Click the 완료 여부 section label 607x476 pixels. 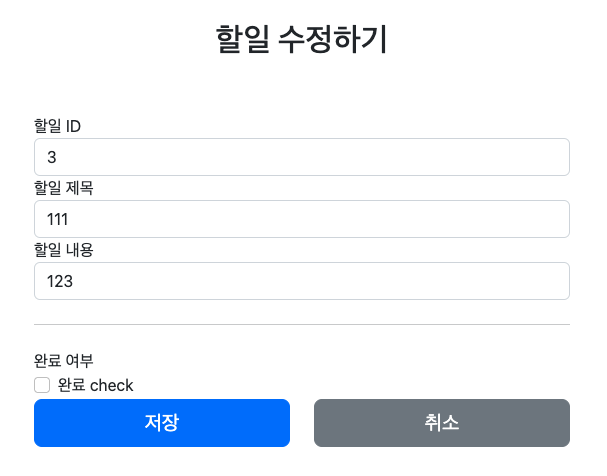[64, 361]
